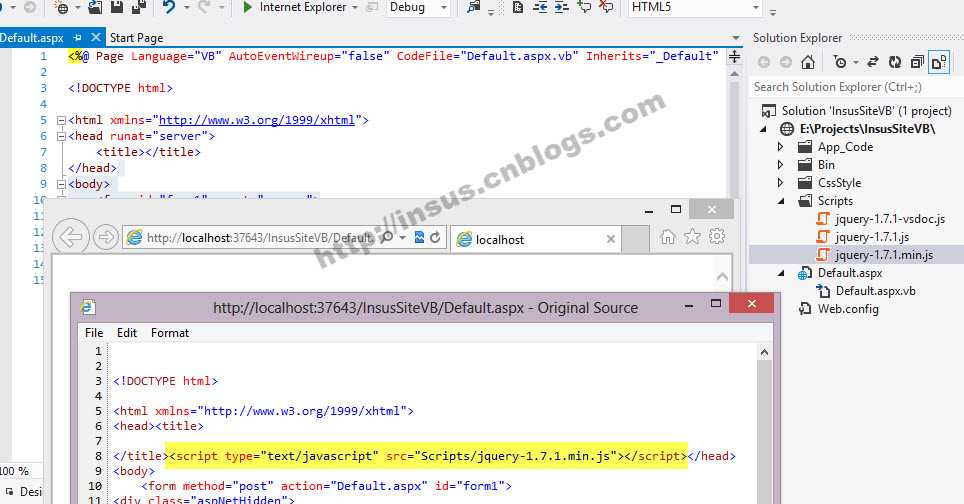
Task: Open the editor tab list dropdown arrow
Action: point(735,38)
